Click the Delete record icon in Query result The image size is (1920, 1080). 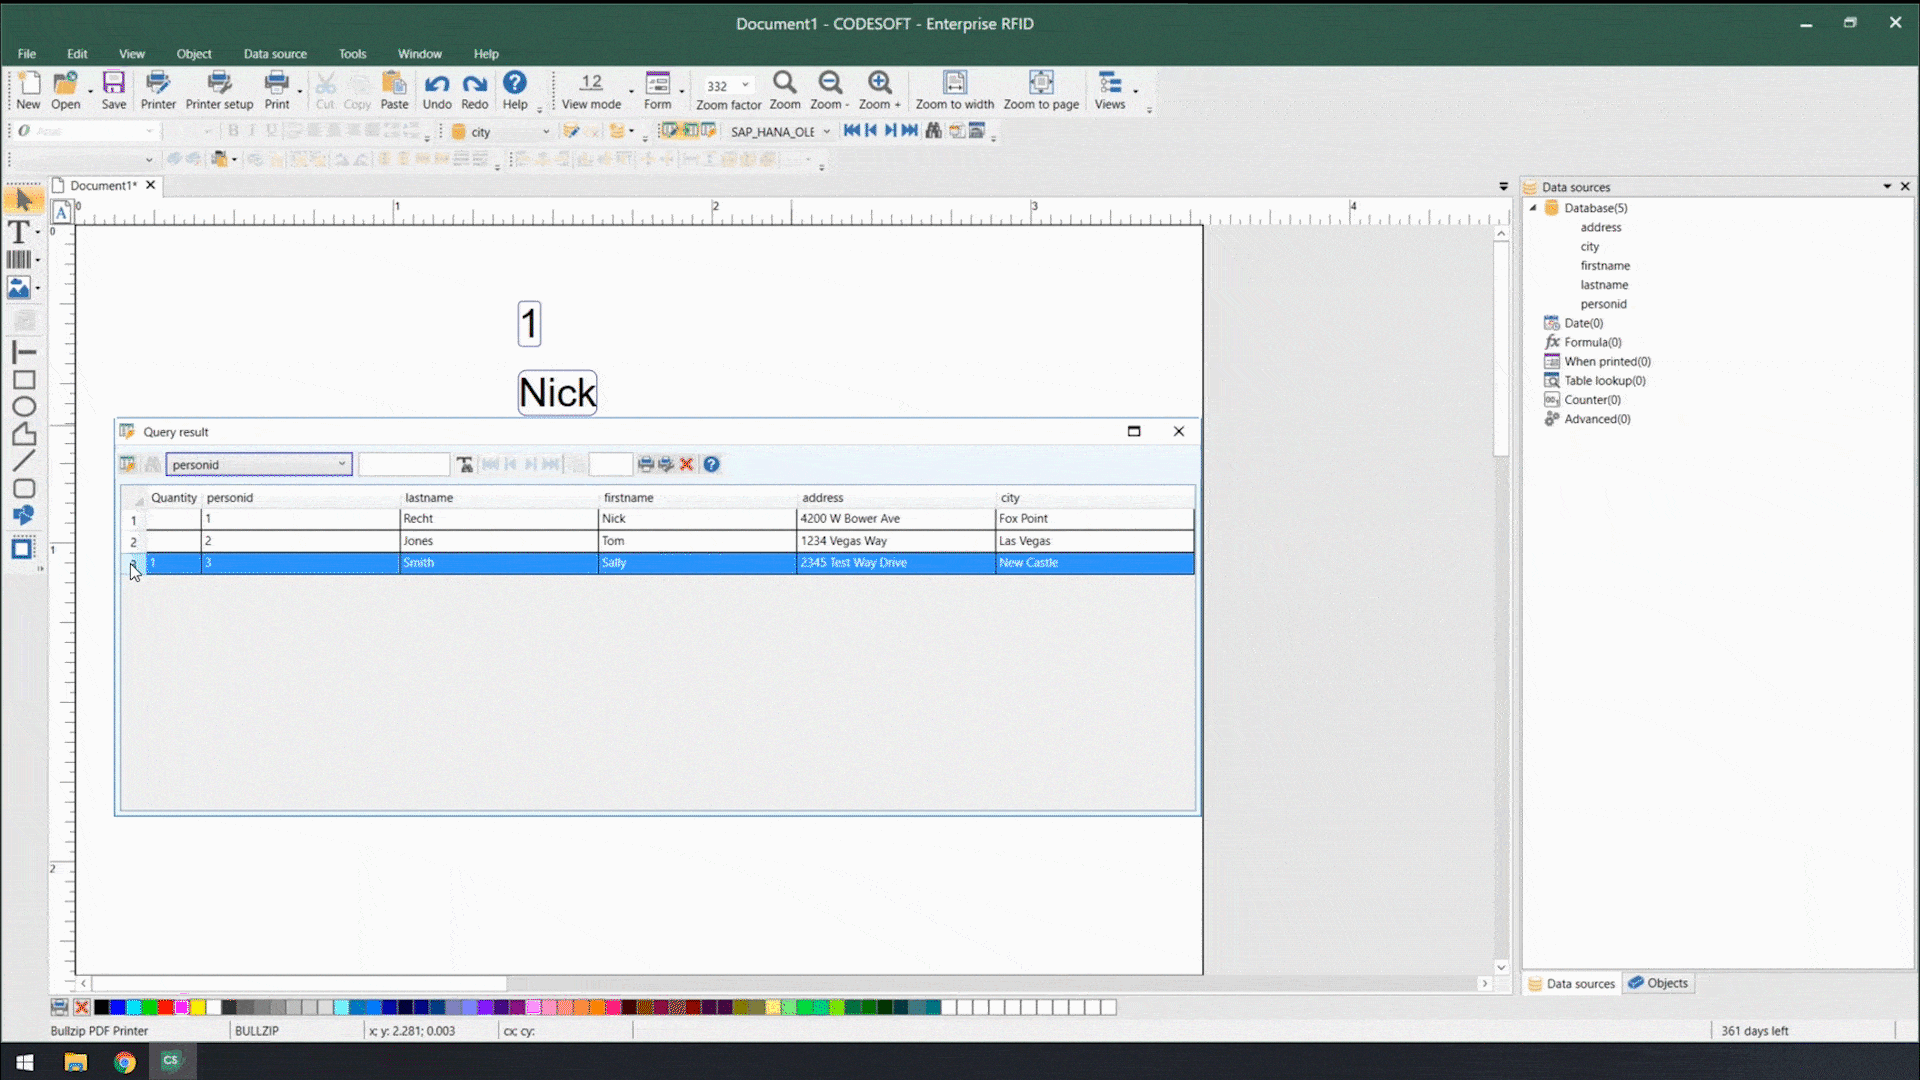pos(687,464)
